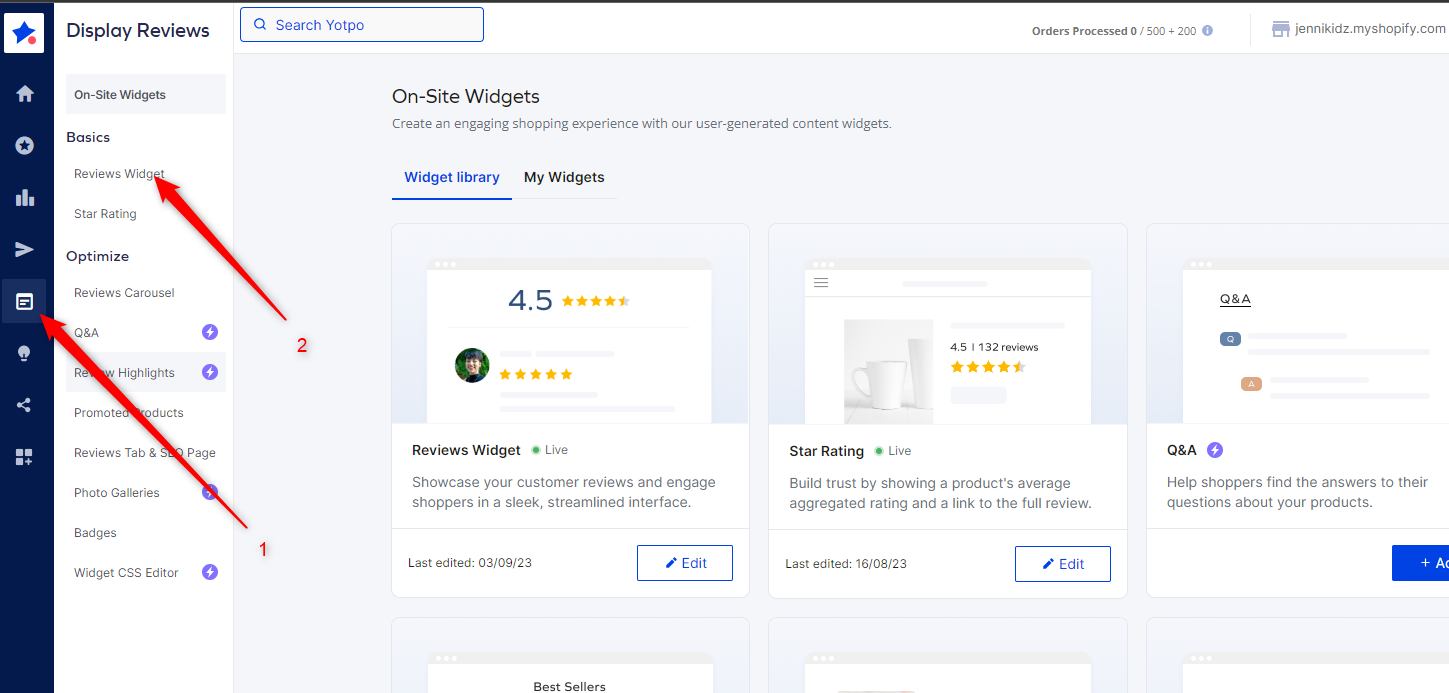
Task: Click the Optimize section label
Action: [x=97, y=256]
